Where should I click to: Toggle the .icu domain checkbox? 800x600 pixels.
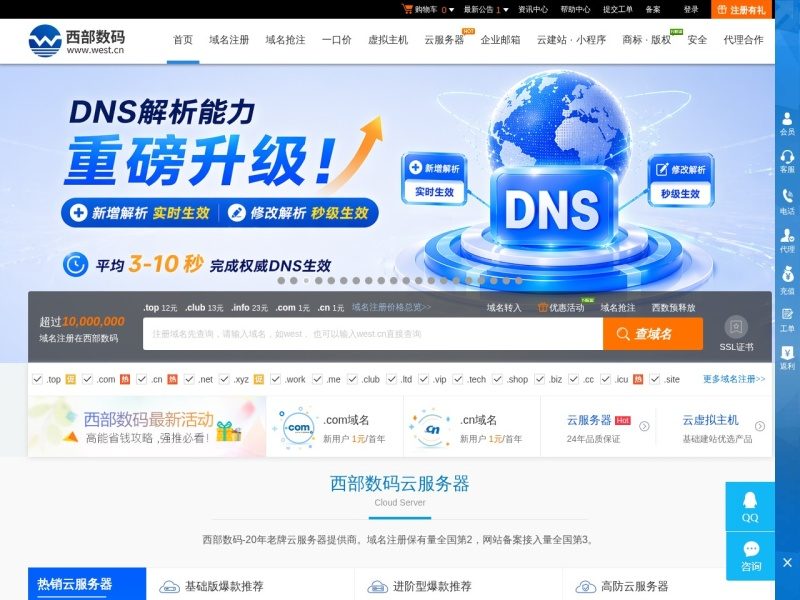[x=605, y=379]
